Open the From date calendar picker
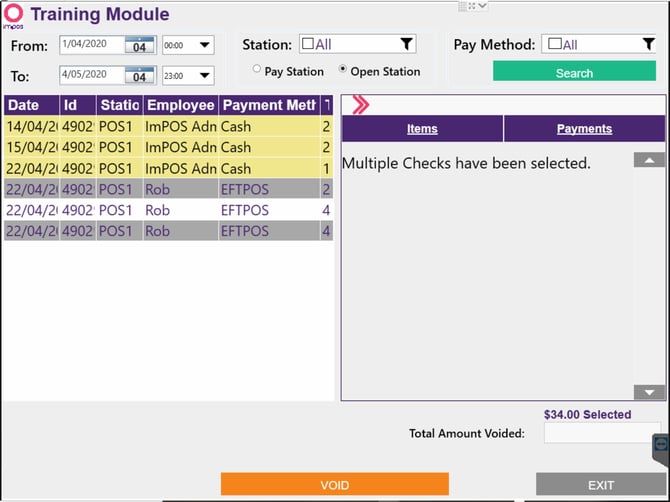Viewport: 670px width, 502px height. (139, 45)
